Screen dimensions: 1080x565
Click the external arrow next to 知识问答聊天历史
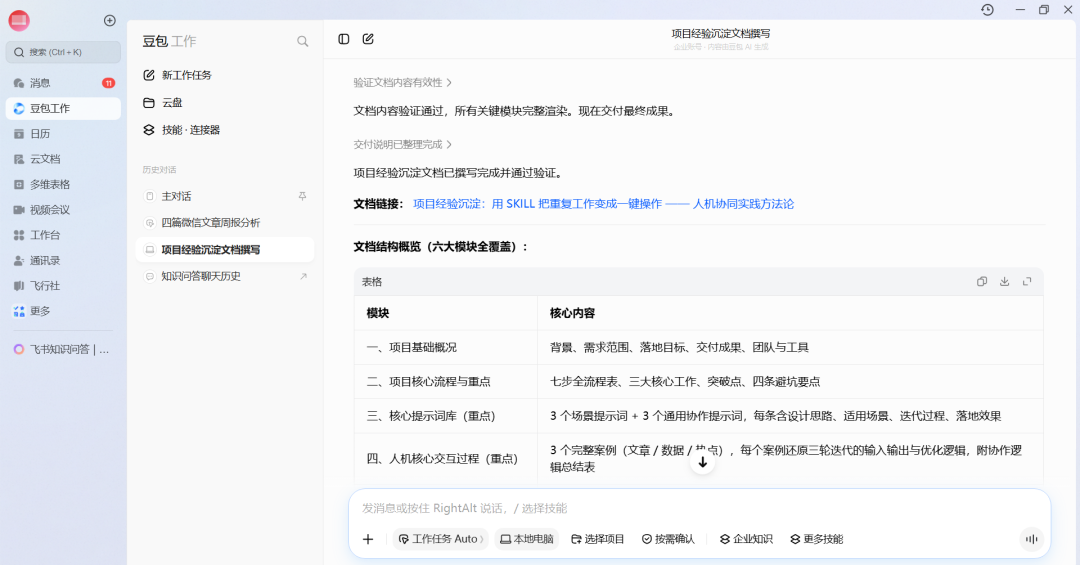pyautogui.click(x=303, y=276)
